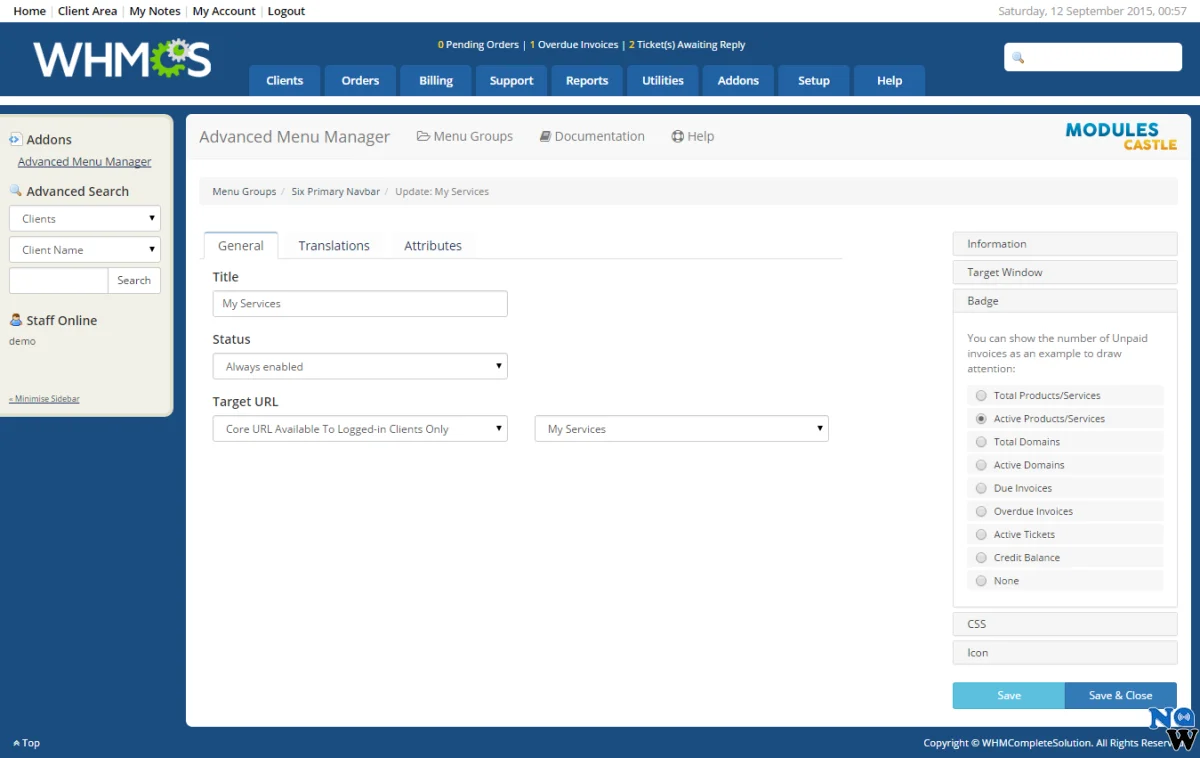Click the Documentation book icon
The image size is (1200, 758).
click(x=545, y=136)
